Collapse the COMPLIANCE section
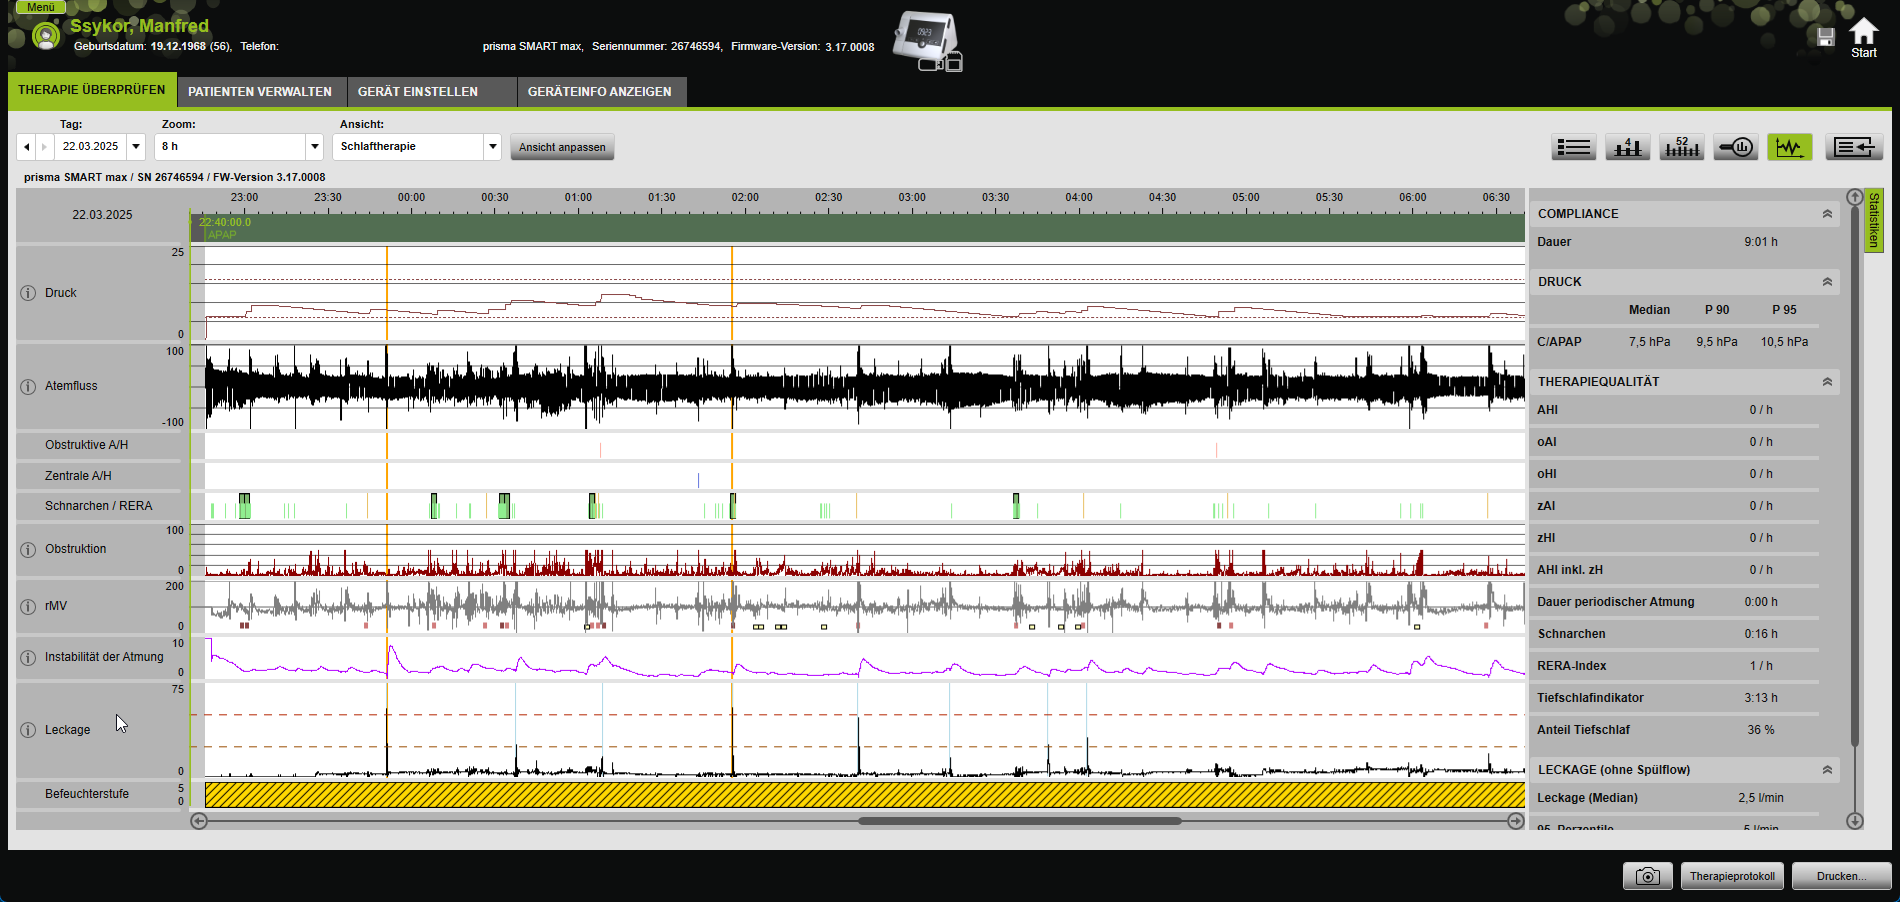The width and height of the screenshot is (1900, 902). 1827,214
